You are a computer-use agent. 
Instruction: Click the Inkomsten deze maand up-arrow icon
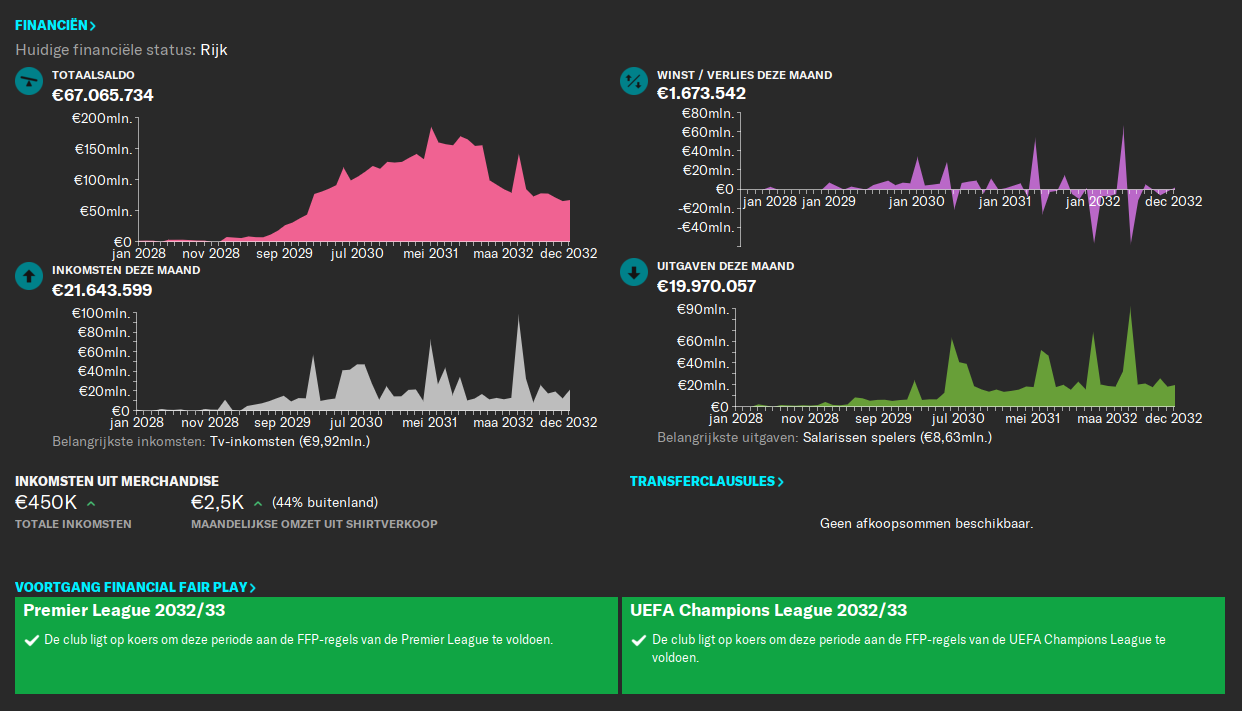click(x=27, y=276)
